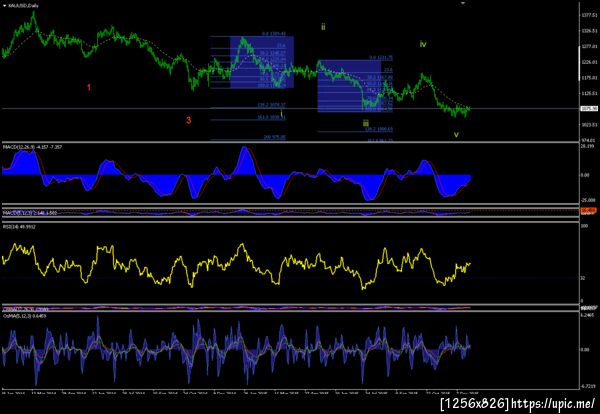600x414 pixels.
Task: Select the second Fibonacci 0.0 1231.75 level label
Action: tap(381, 58)
